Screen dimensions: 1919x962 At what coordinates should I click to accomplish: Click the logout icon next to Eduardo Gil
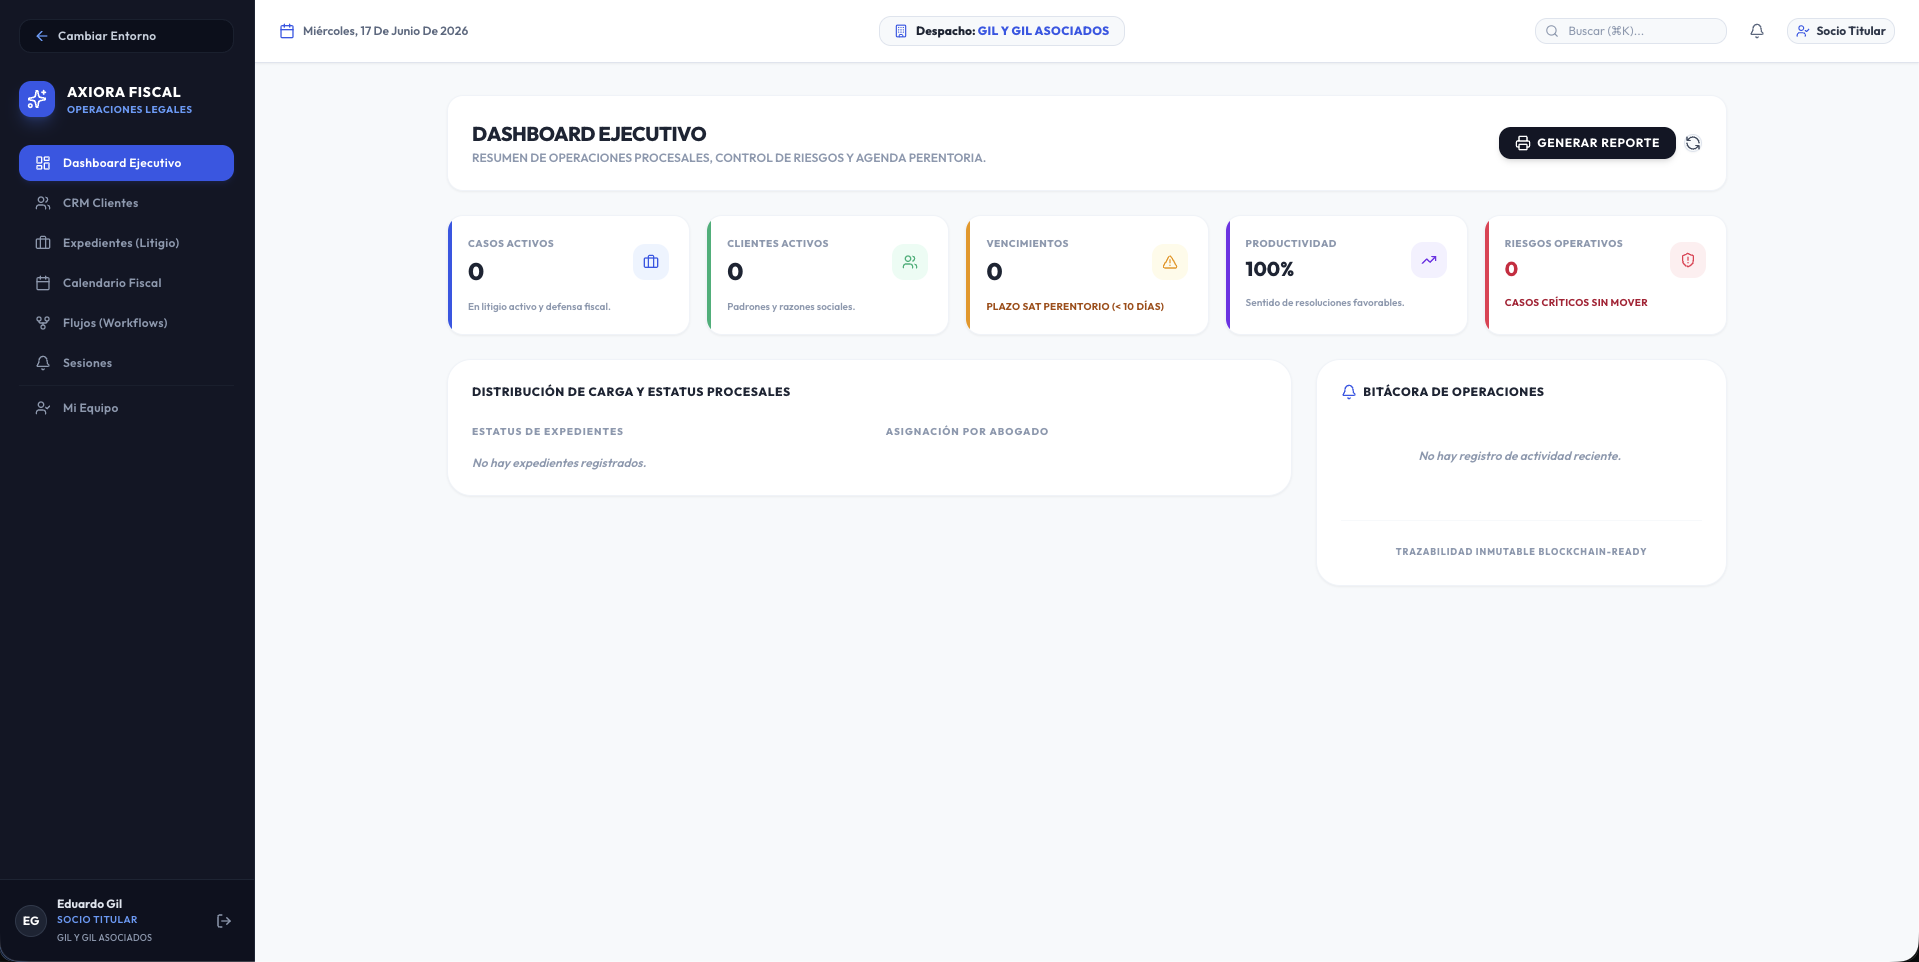pos(224,921)
